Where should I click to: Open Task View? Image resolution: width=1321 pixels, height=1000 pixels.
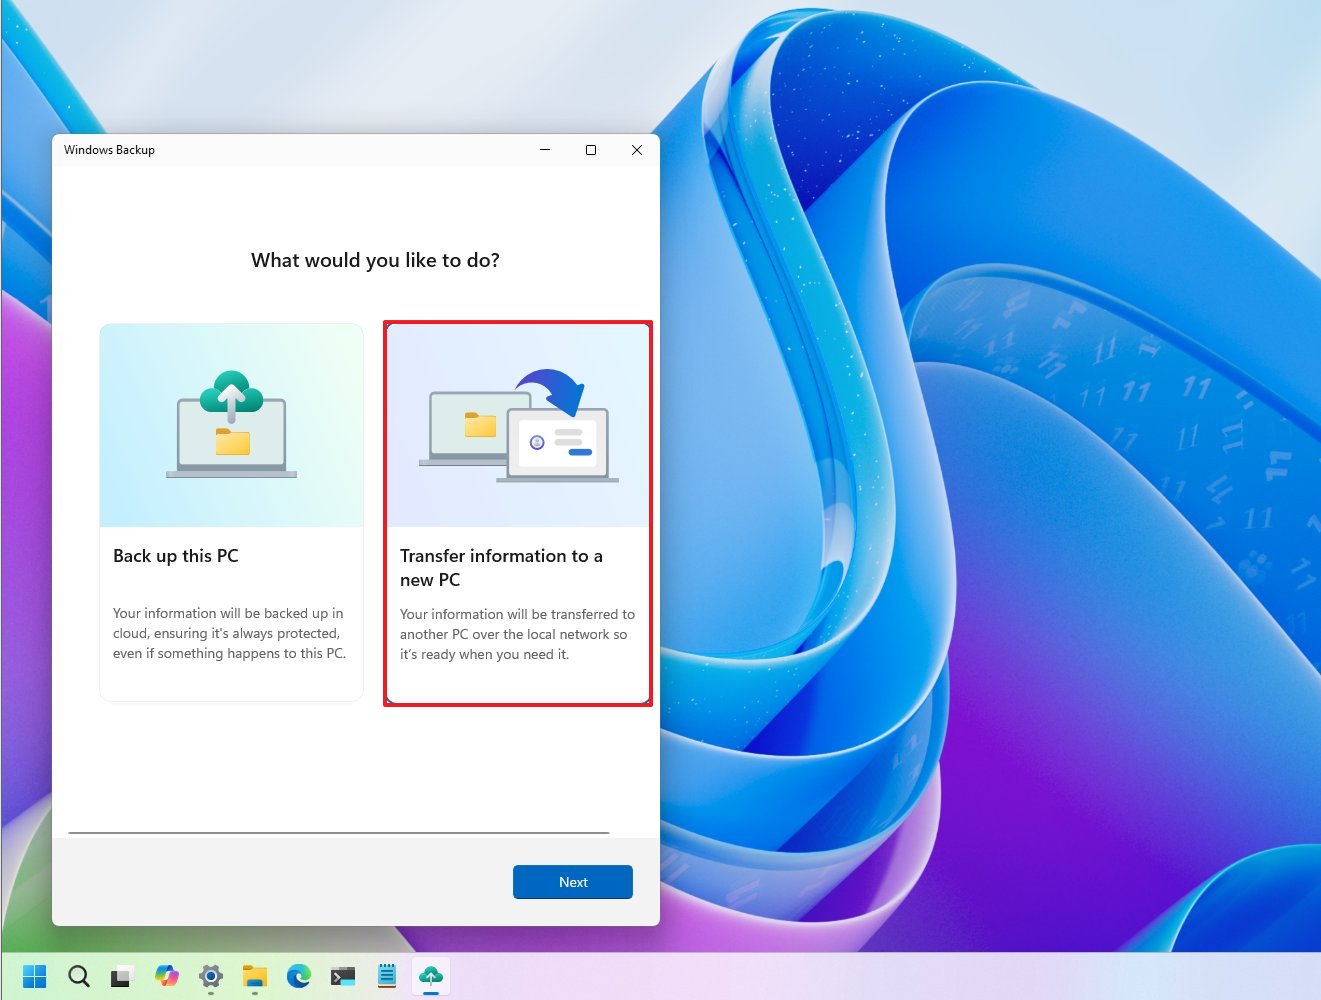point(121,976)
